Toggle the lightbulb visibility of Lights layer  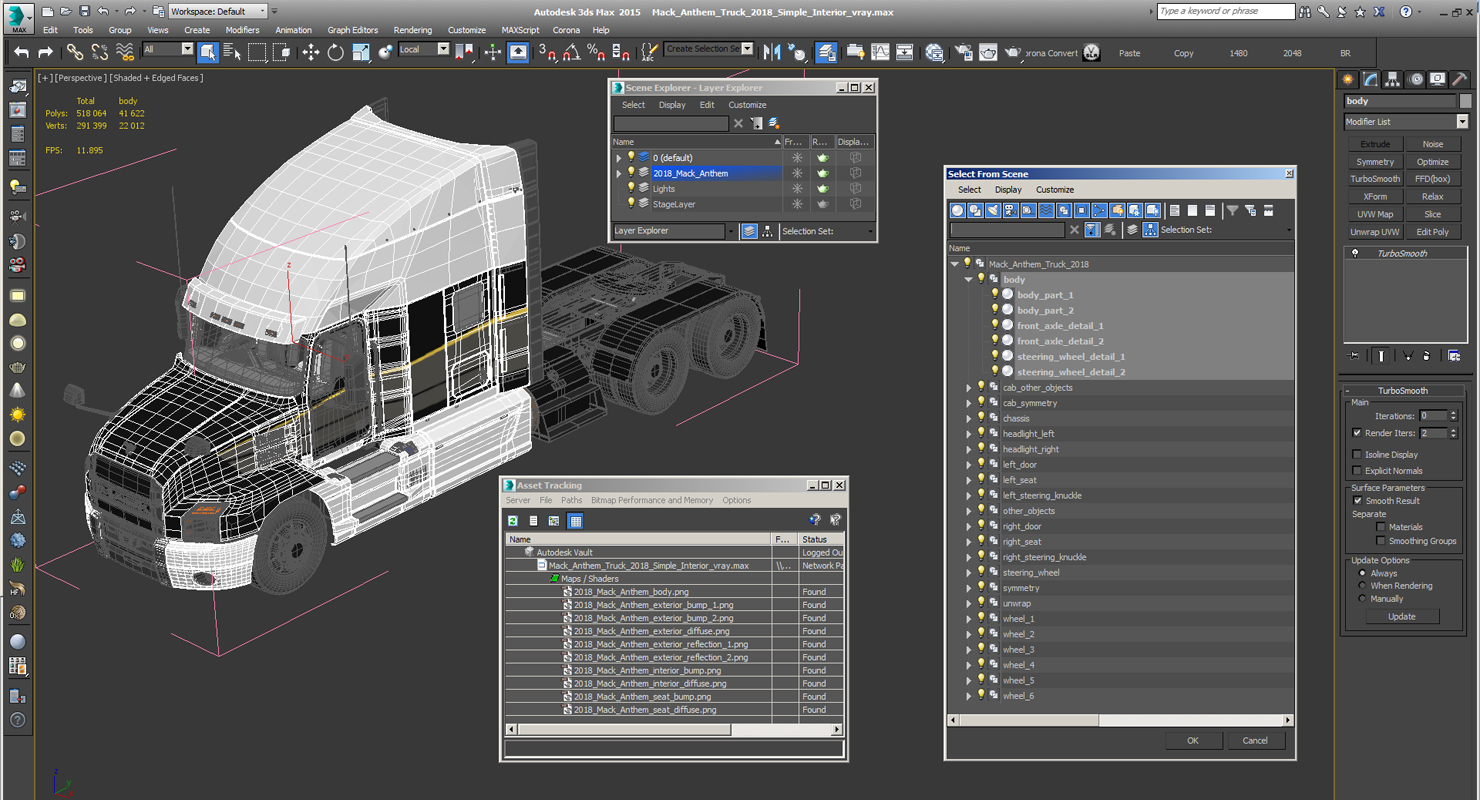[631, 188]
